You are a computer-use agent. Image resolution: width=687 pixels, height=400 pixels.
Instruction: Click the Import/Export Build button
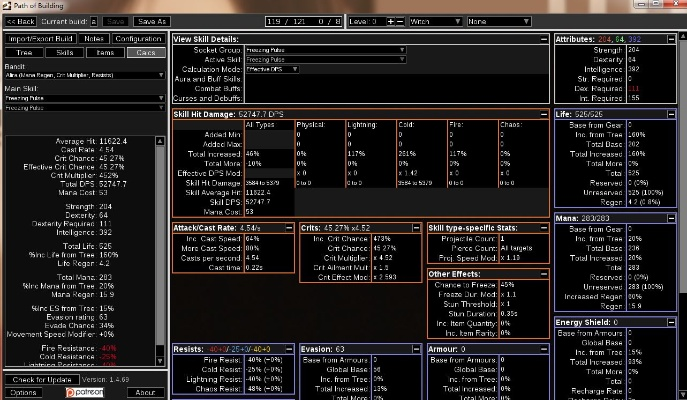[x=41, y=38]
